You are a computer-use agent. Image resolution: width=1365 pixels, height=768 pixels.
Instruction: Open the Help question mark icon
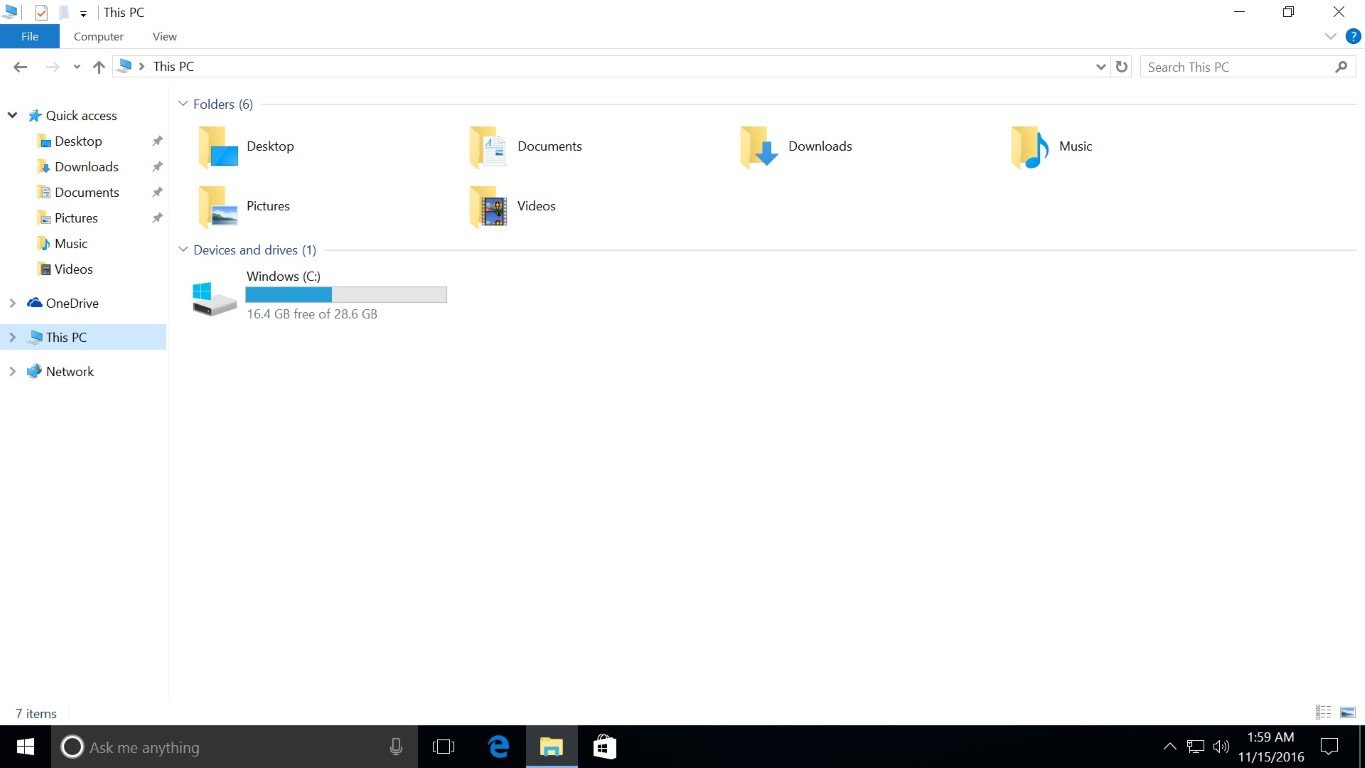click(x=1354, y=36)
